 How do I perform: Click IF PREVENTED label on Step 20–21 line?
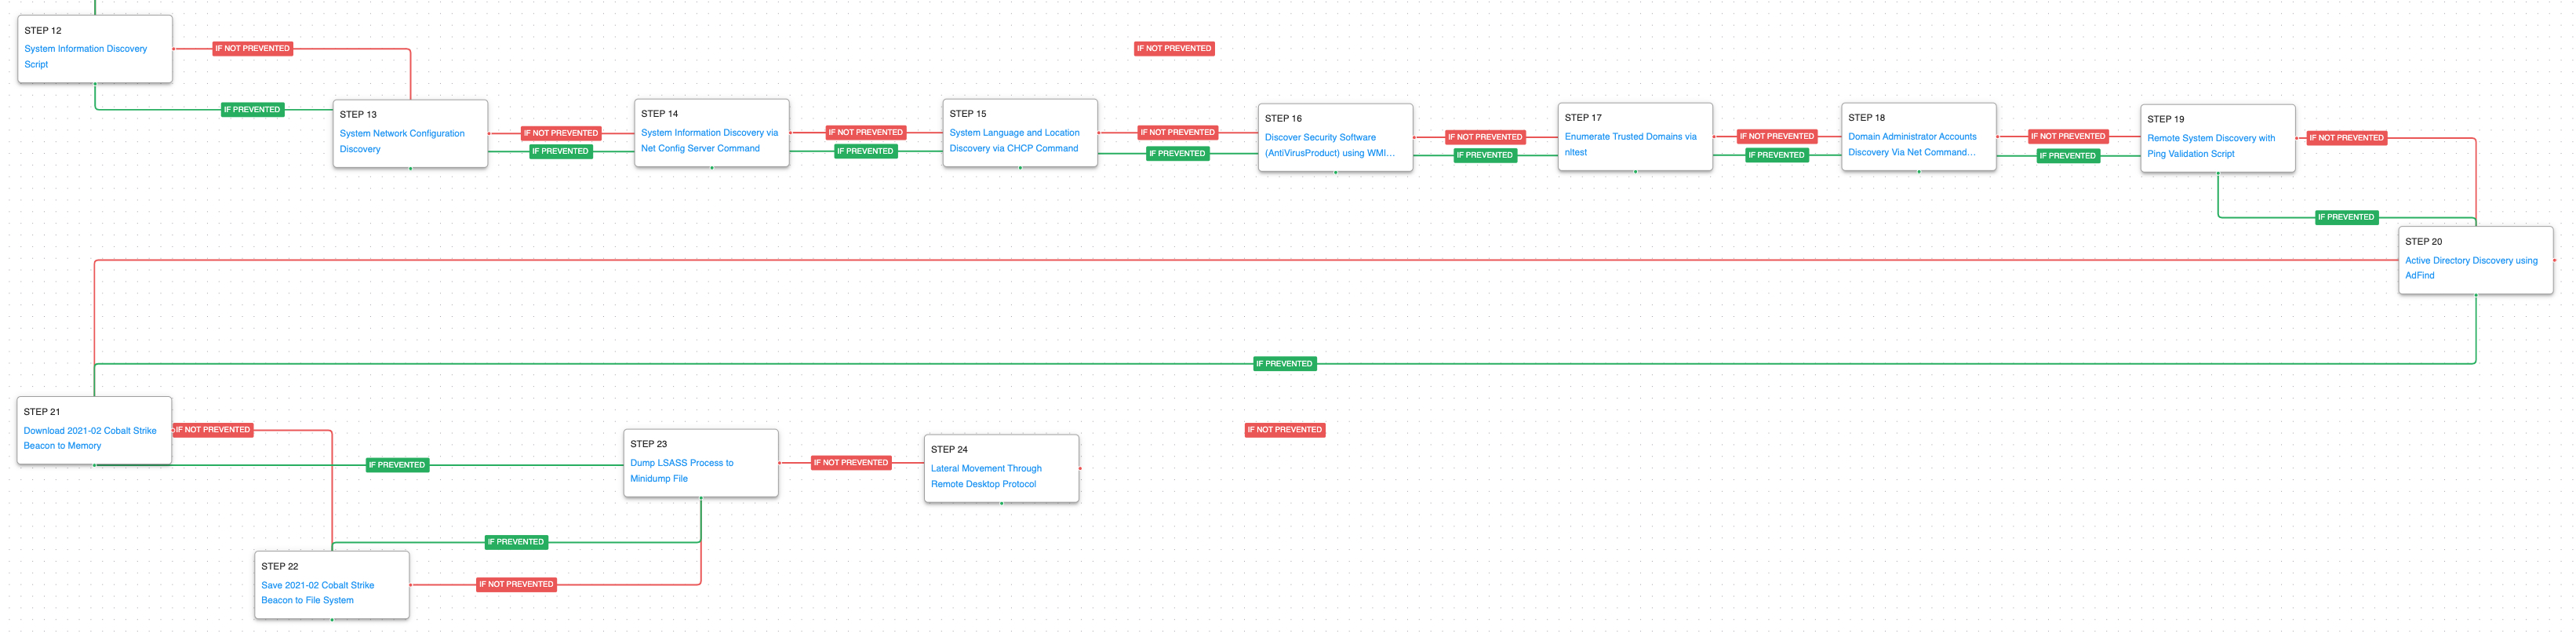(x=1284, y=364)
